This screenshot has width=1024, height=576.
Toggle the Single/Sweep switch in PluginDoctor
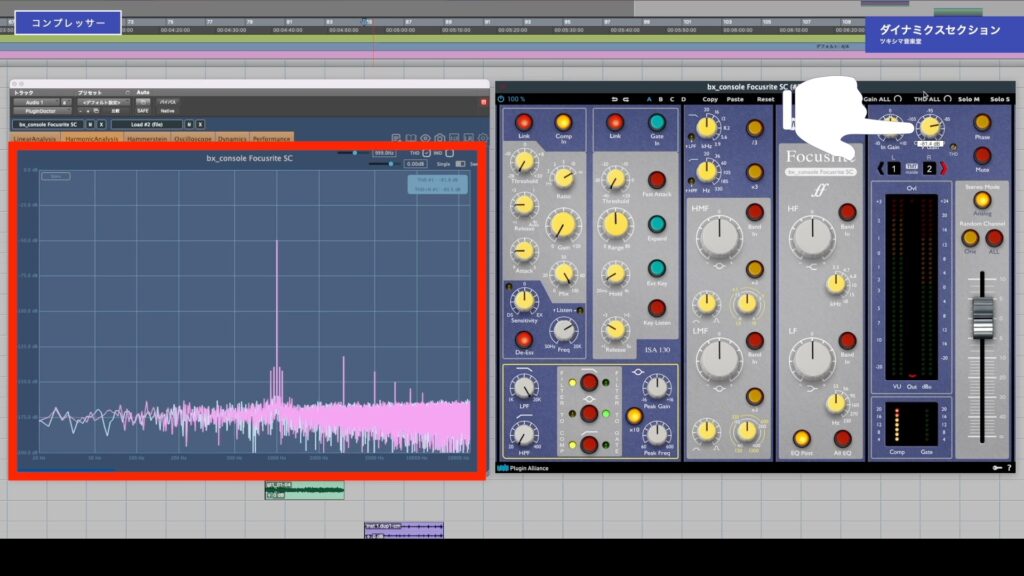pos(460,164)
